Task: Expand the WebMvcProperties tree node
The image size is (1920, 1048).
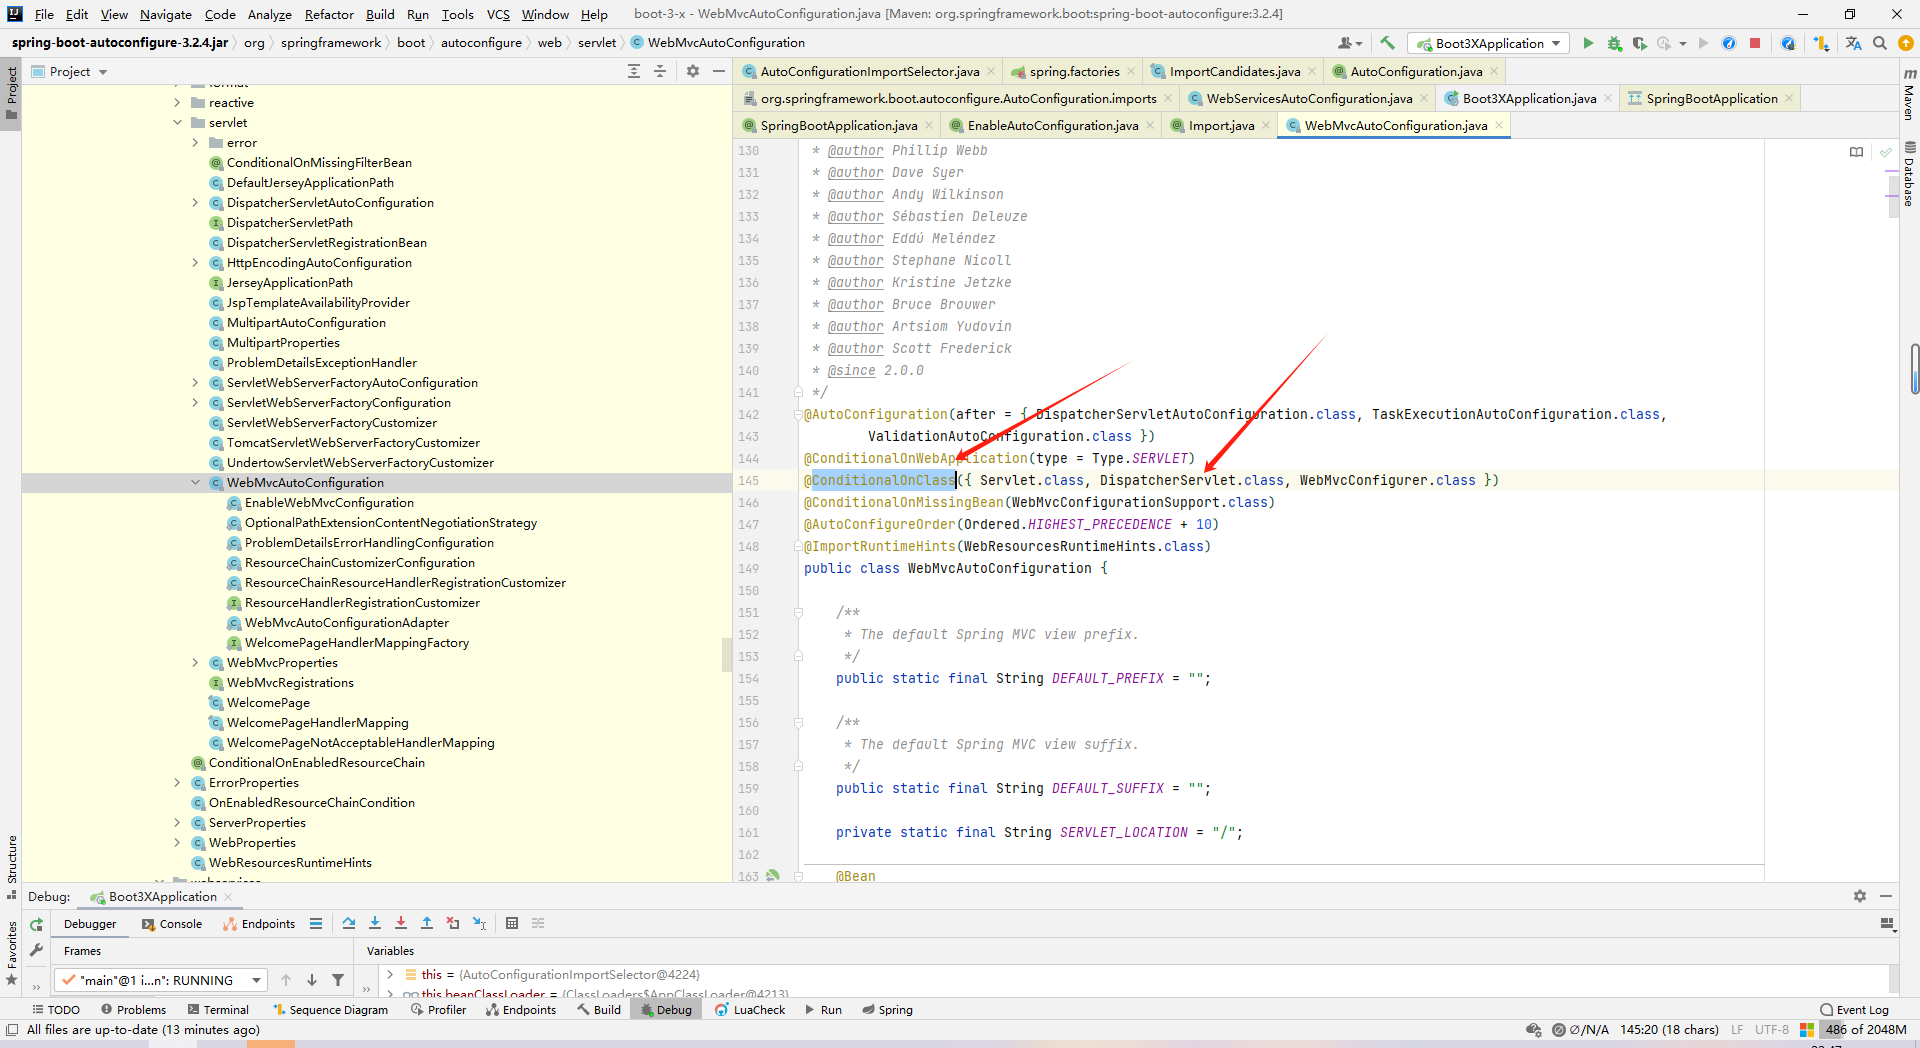Action: [x=196, y=662]
